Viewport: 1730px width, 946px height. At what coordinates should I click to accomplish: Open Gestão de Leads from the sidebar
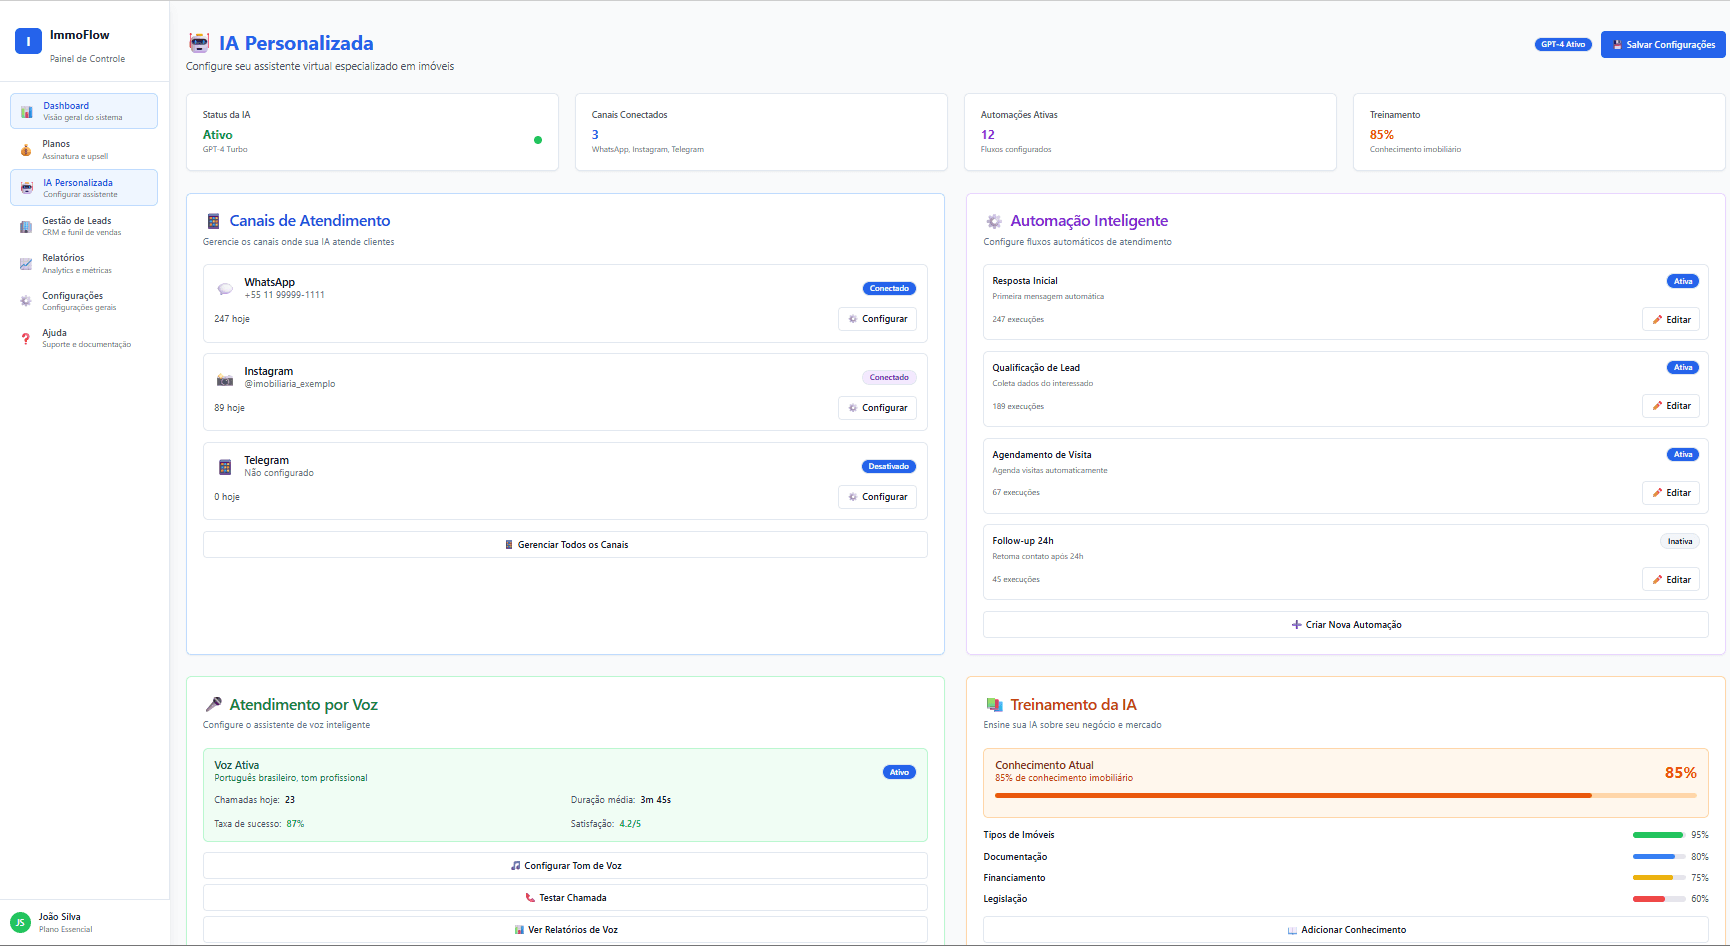tap(84, 225)
